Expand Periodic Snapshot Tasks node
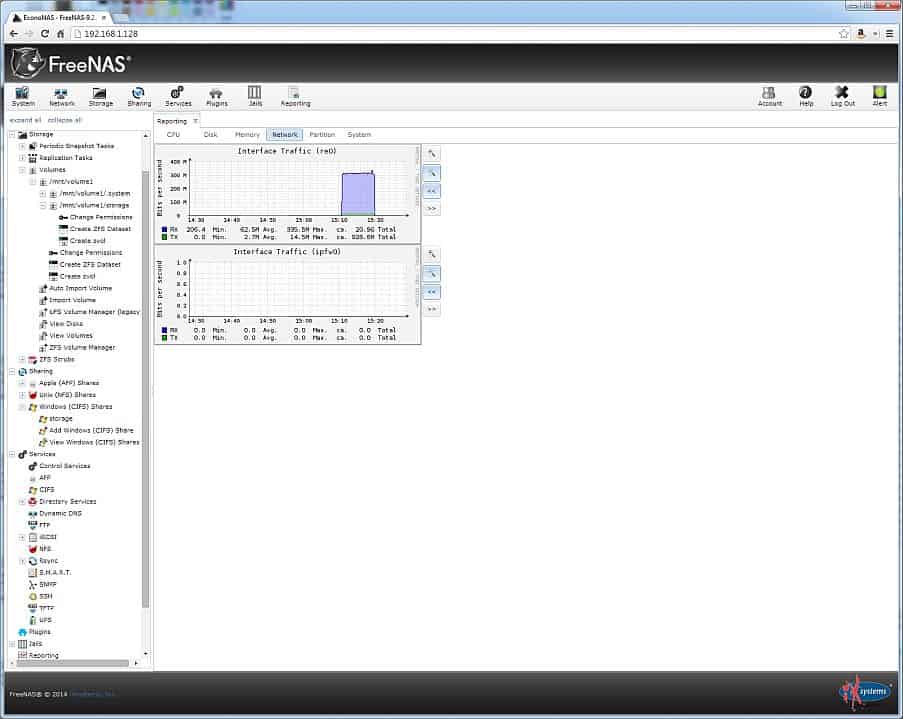This screenshot has width=903, height=719. pos(22,146)
